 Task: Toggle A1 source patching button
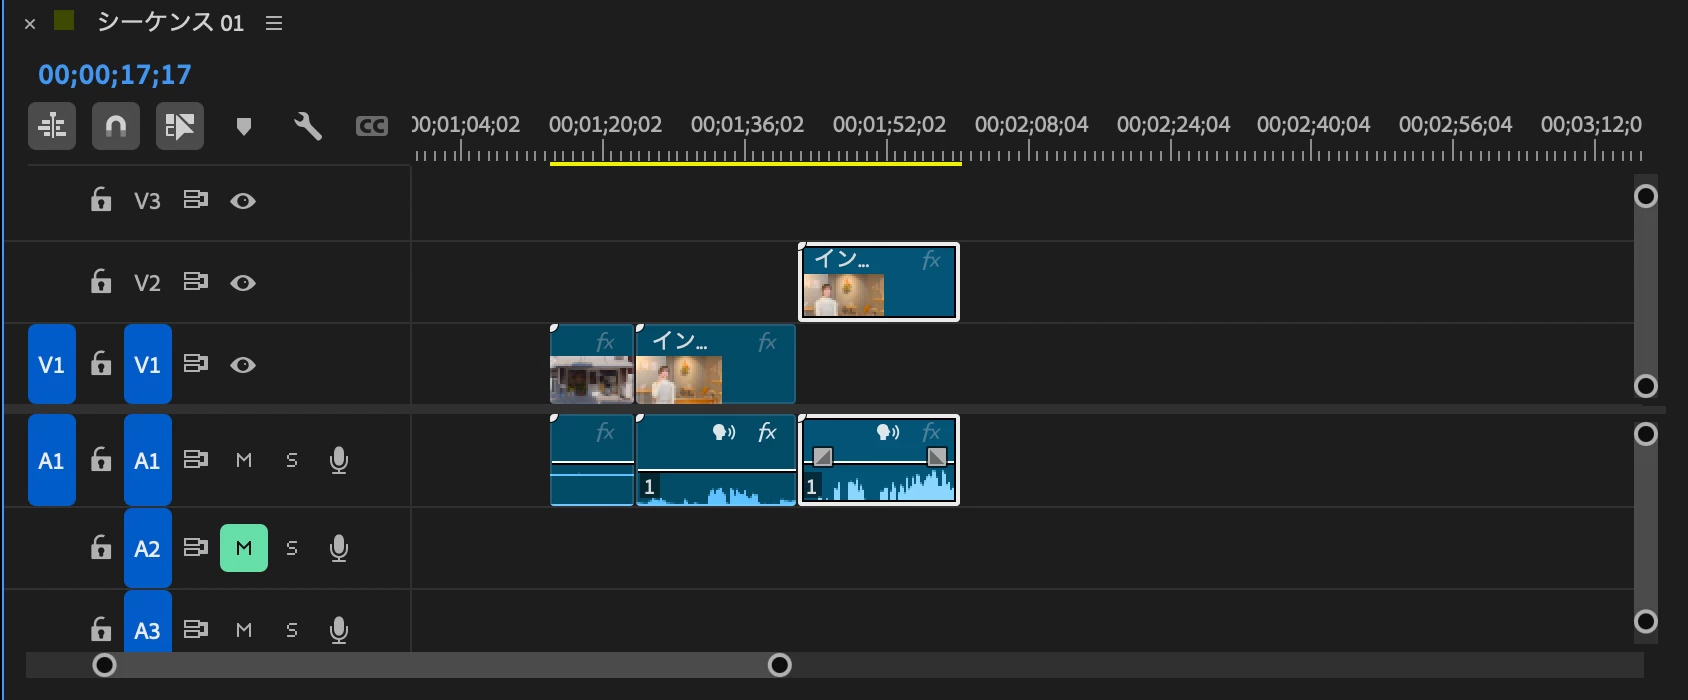(x=52, y=460)
